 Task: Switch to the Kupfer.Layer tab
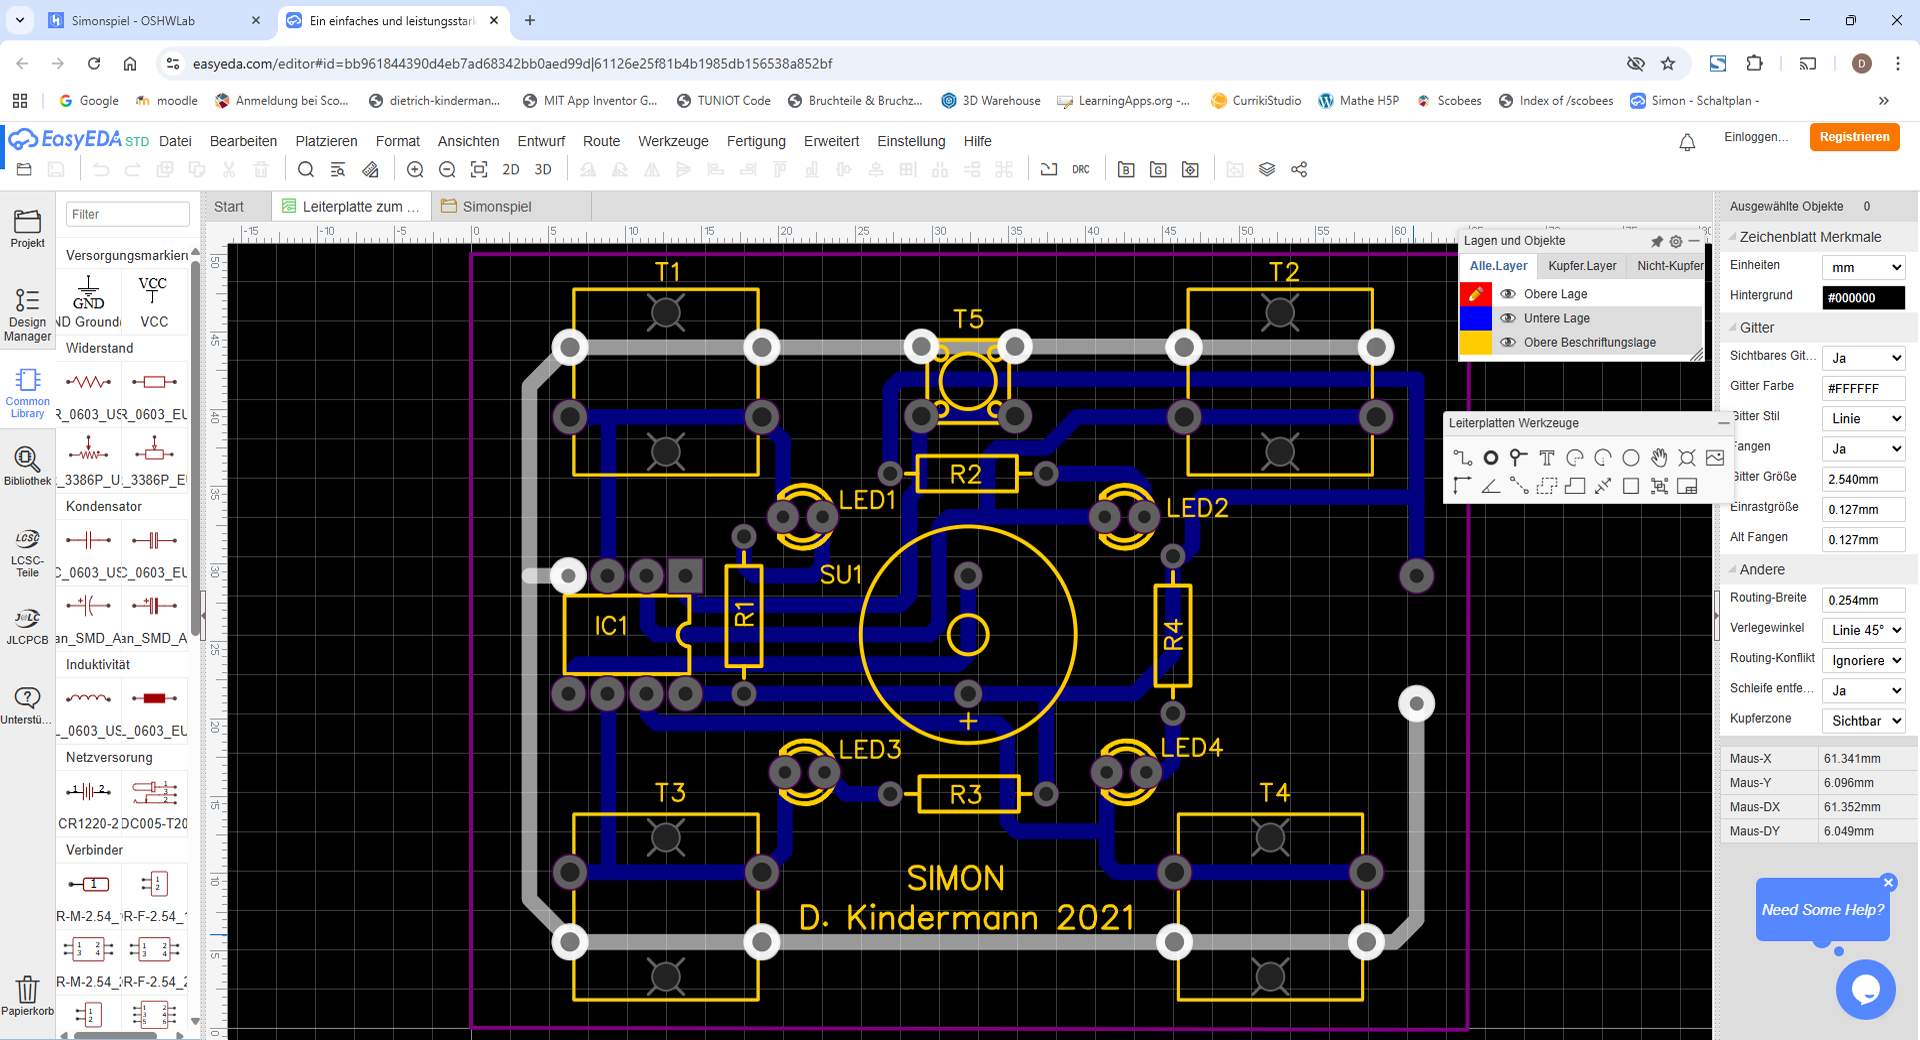click(1582, 266)
